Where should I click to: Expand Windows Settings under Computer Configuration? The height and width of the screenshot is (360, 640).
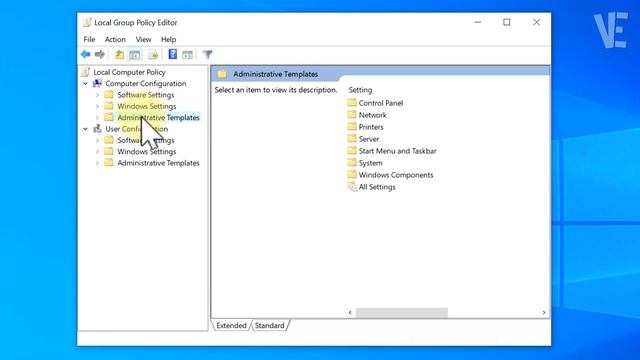97,106
